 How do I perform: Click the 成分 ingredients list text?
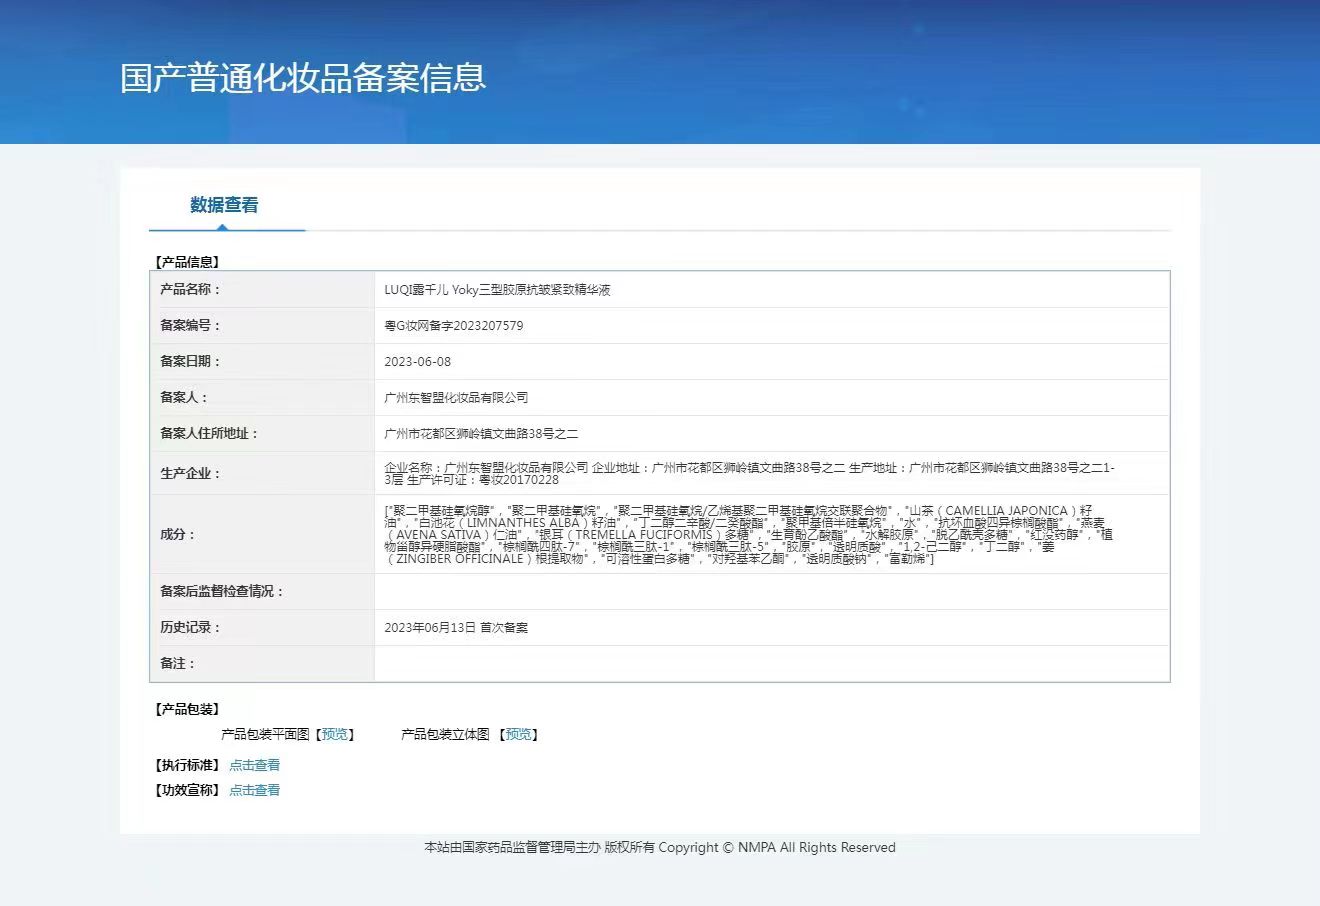coord(748,534)
